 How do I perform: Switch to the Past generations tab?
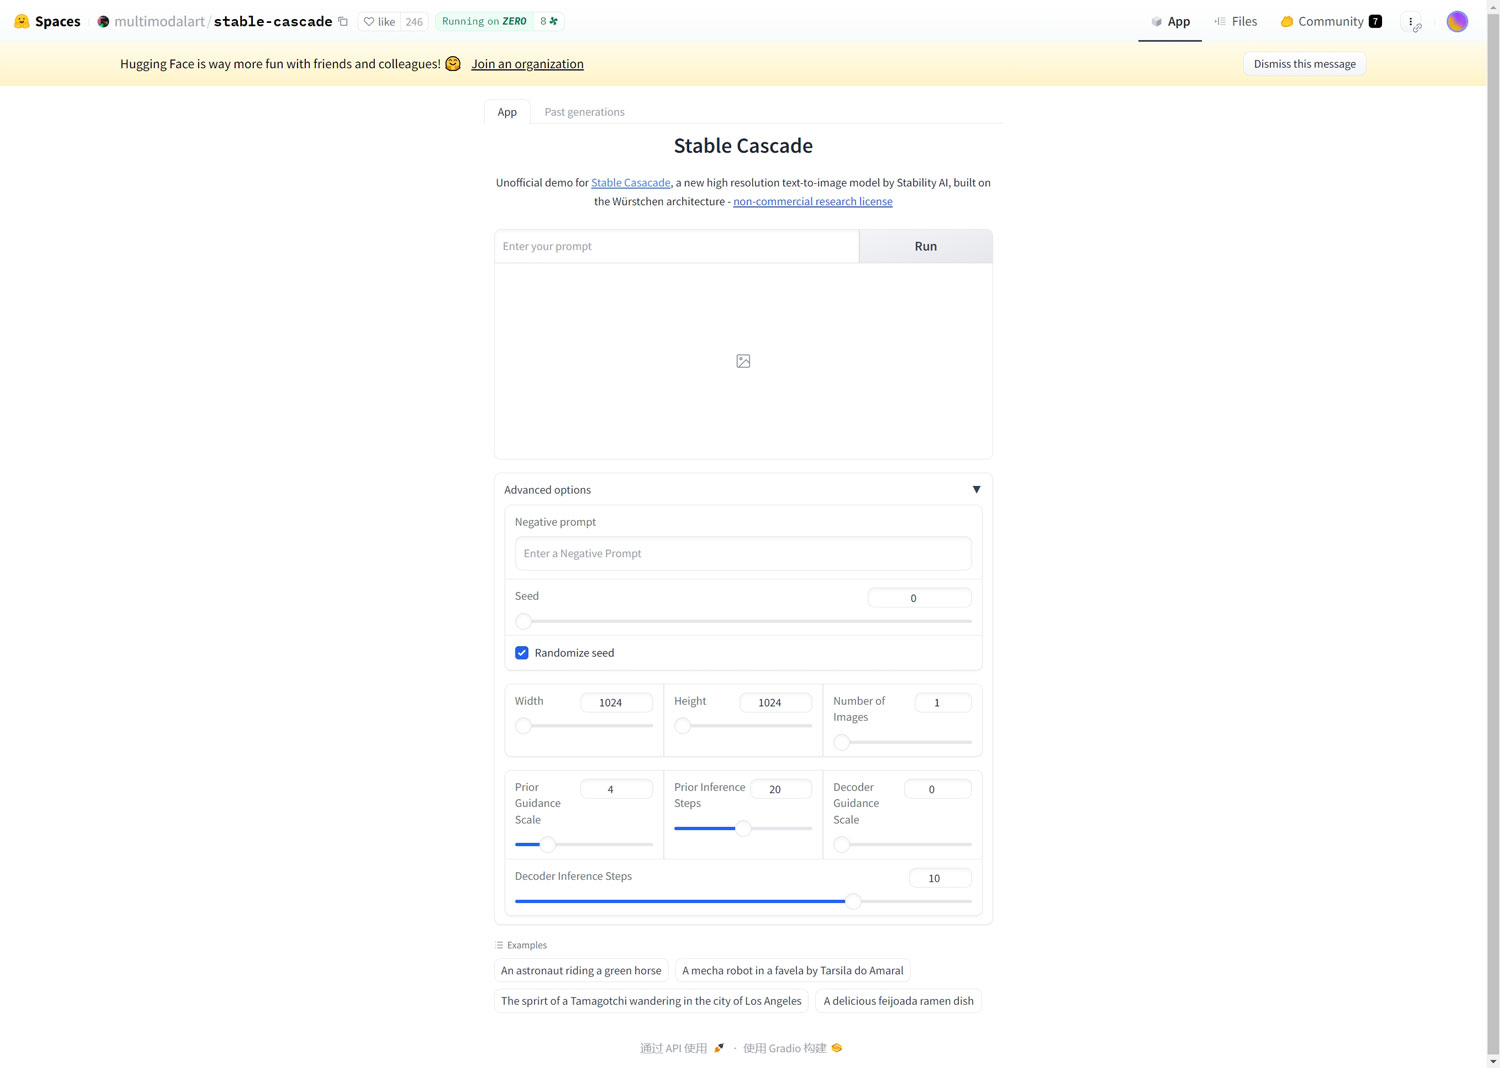[x=584, y=112]
